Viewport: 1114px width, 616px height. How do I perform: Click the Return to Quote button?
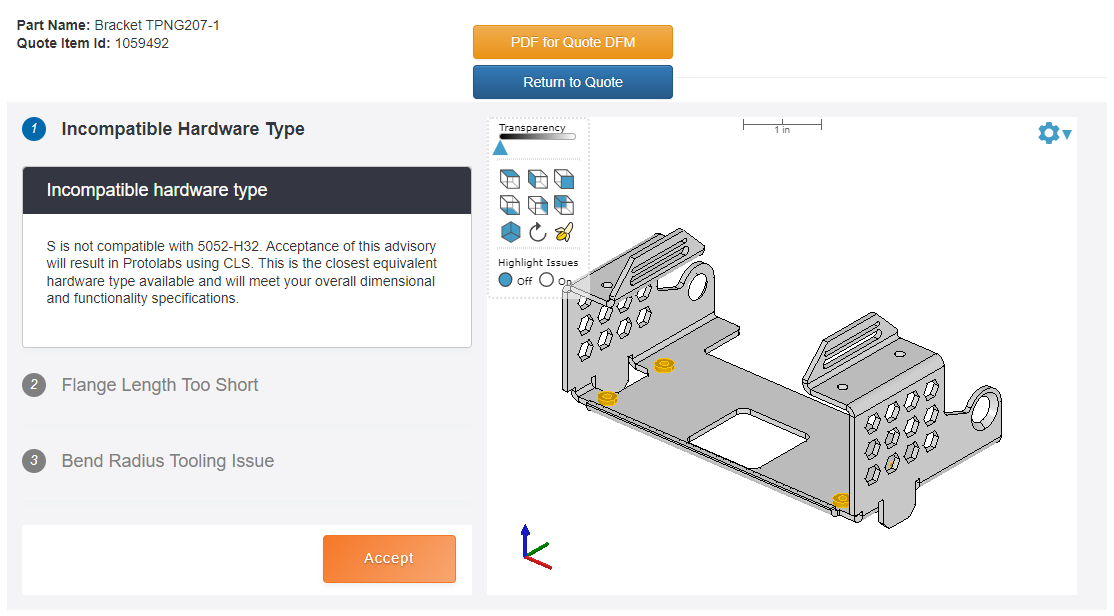click(x=572, y=82)
